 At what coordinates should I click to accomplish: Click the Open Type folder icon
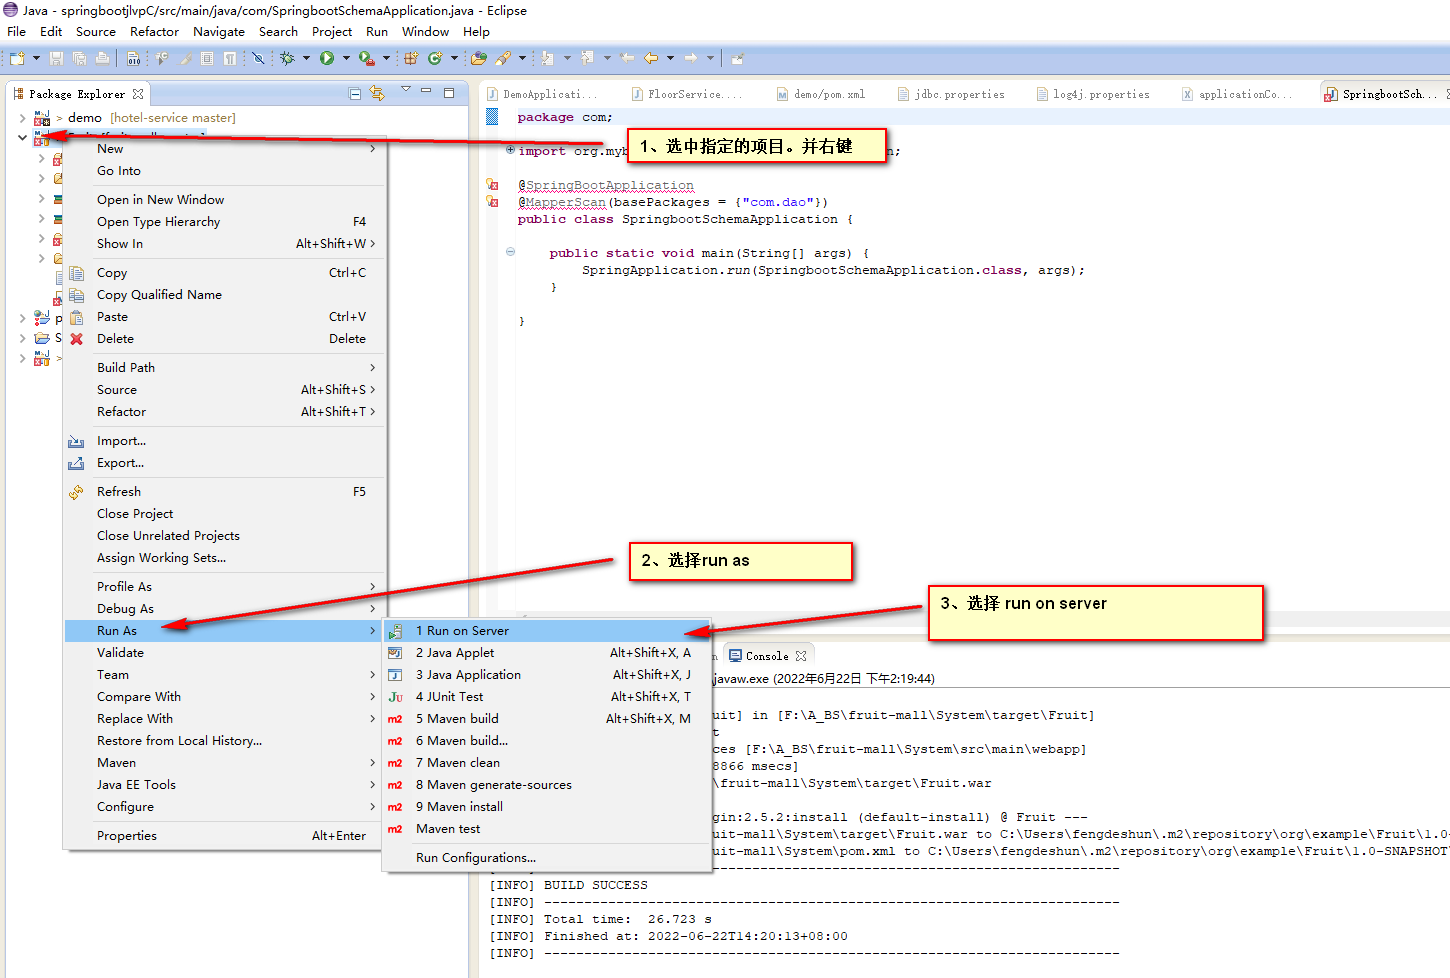click(x=479, y=58)
